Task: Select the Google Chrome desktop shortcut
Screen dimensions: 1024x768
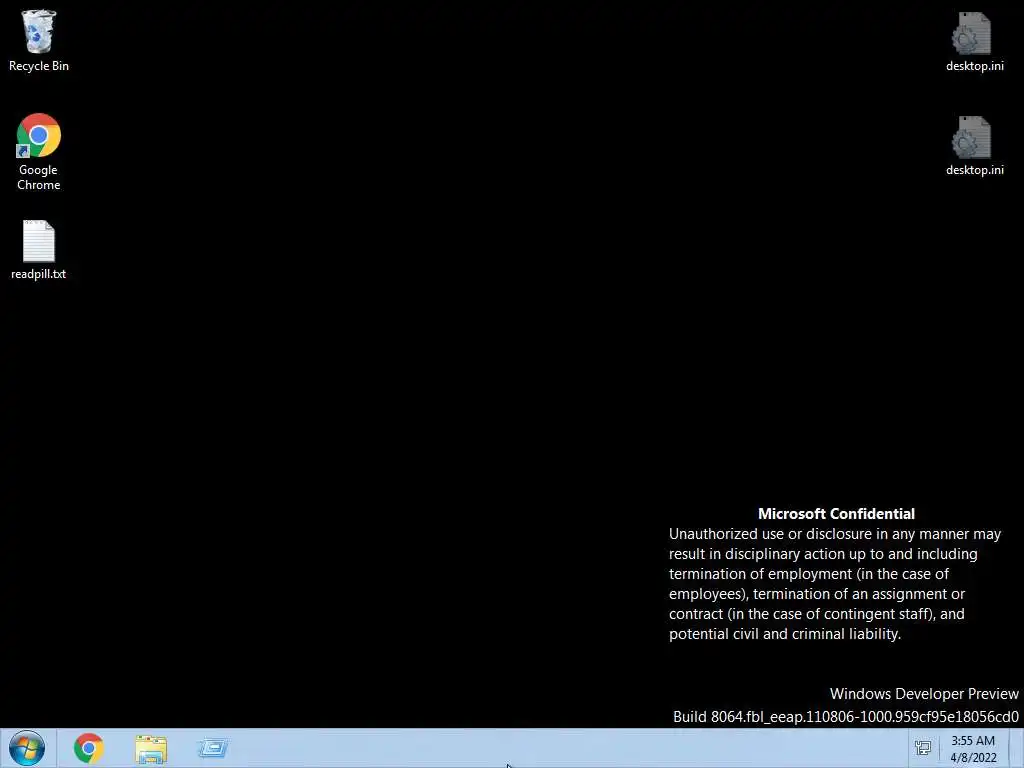Action: pyautogui.click(x=39, y=152)
